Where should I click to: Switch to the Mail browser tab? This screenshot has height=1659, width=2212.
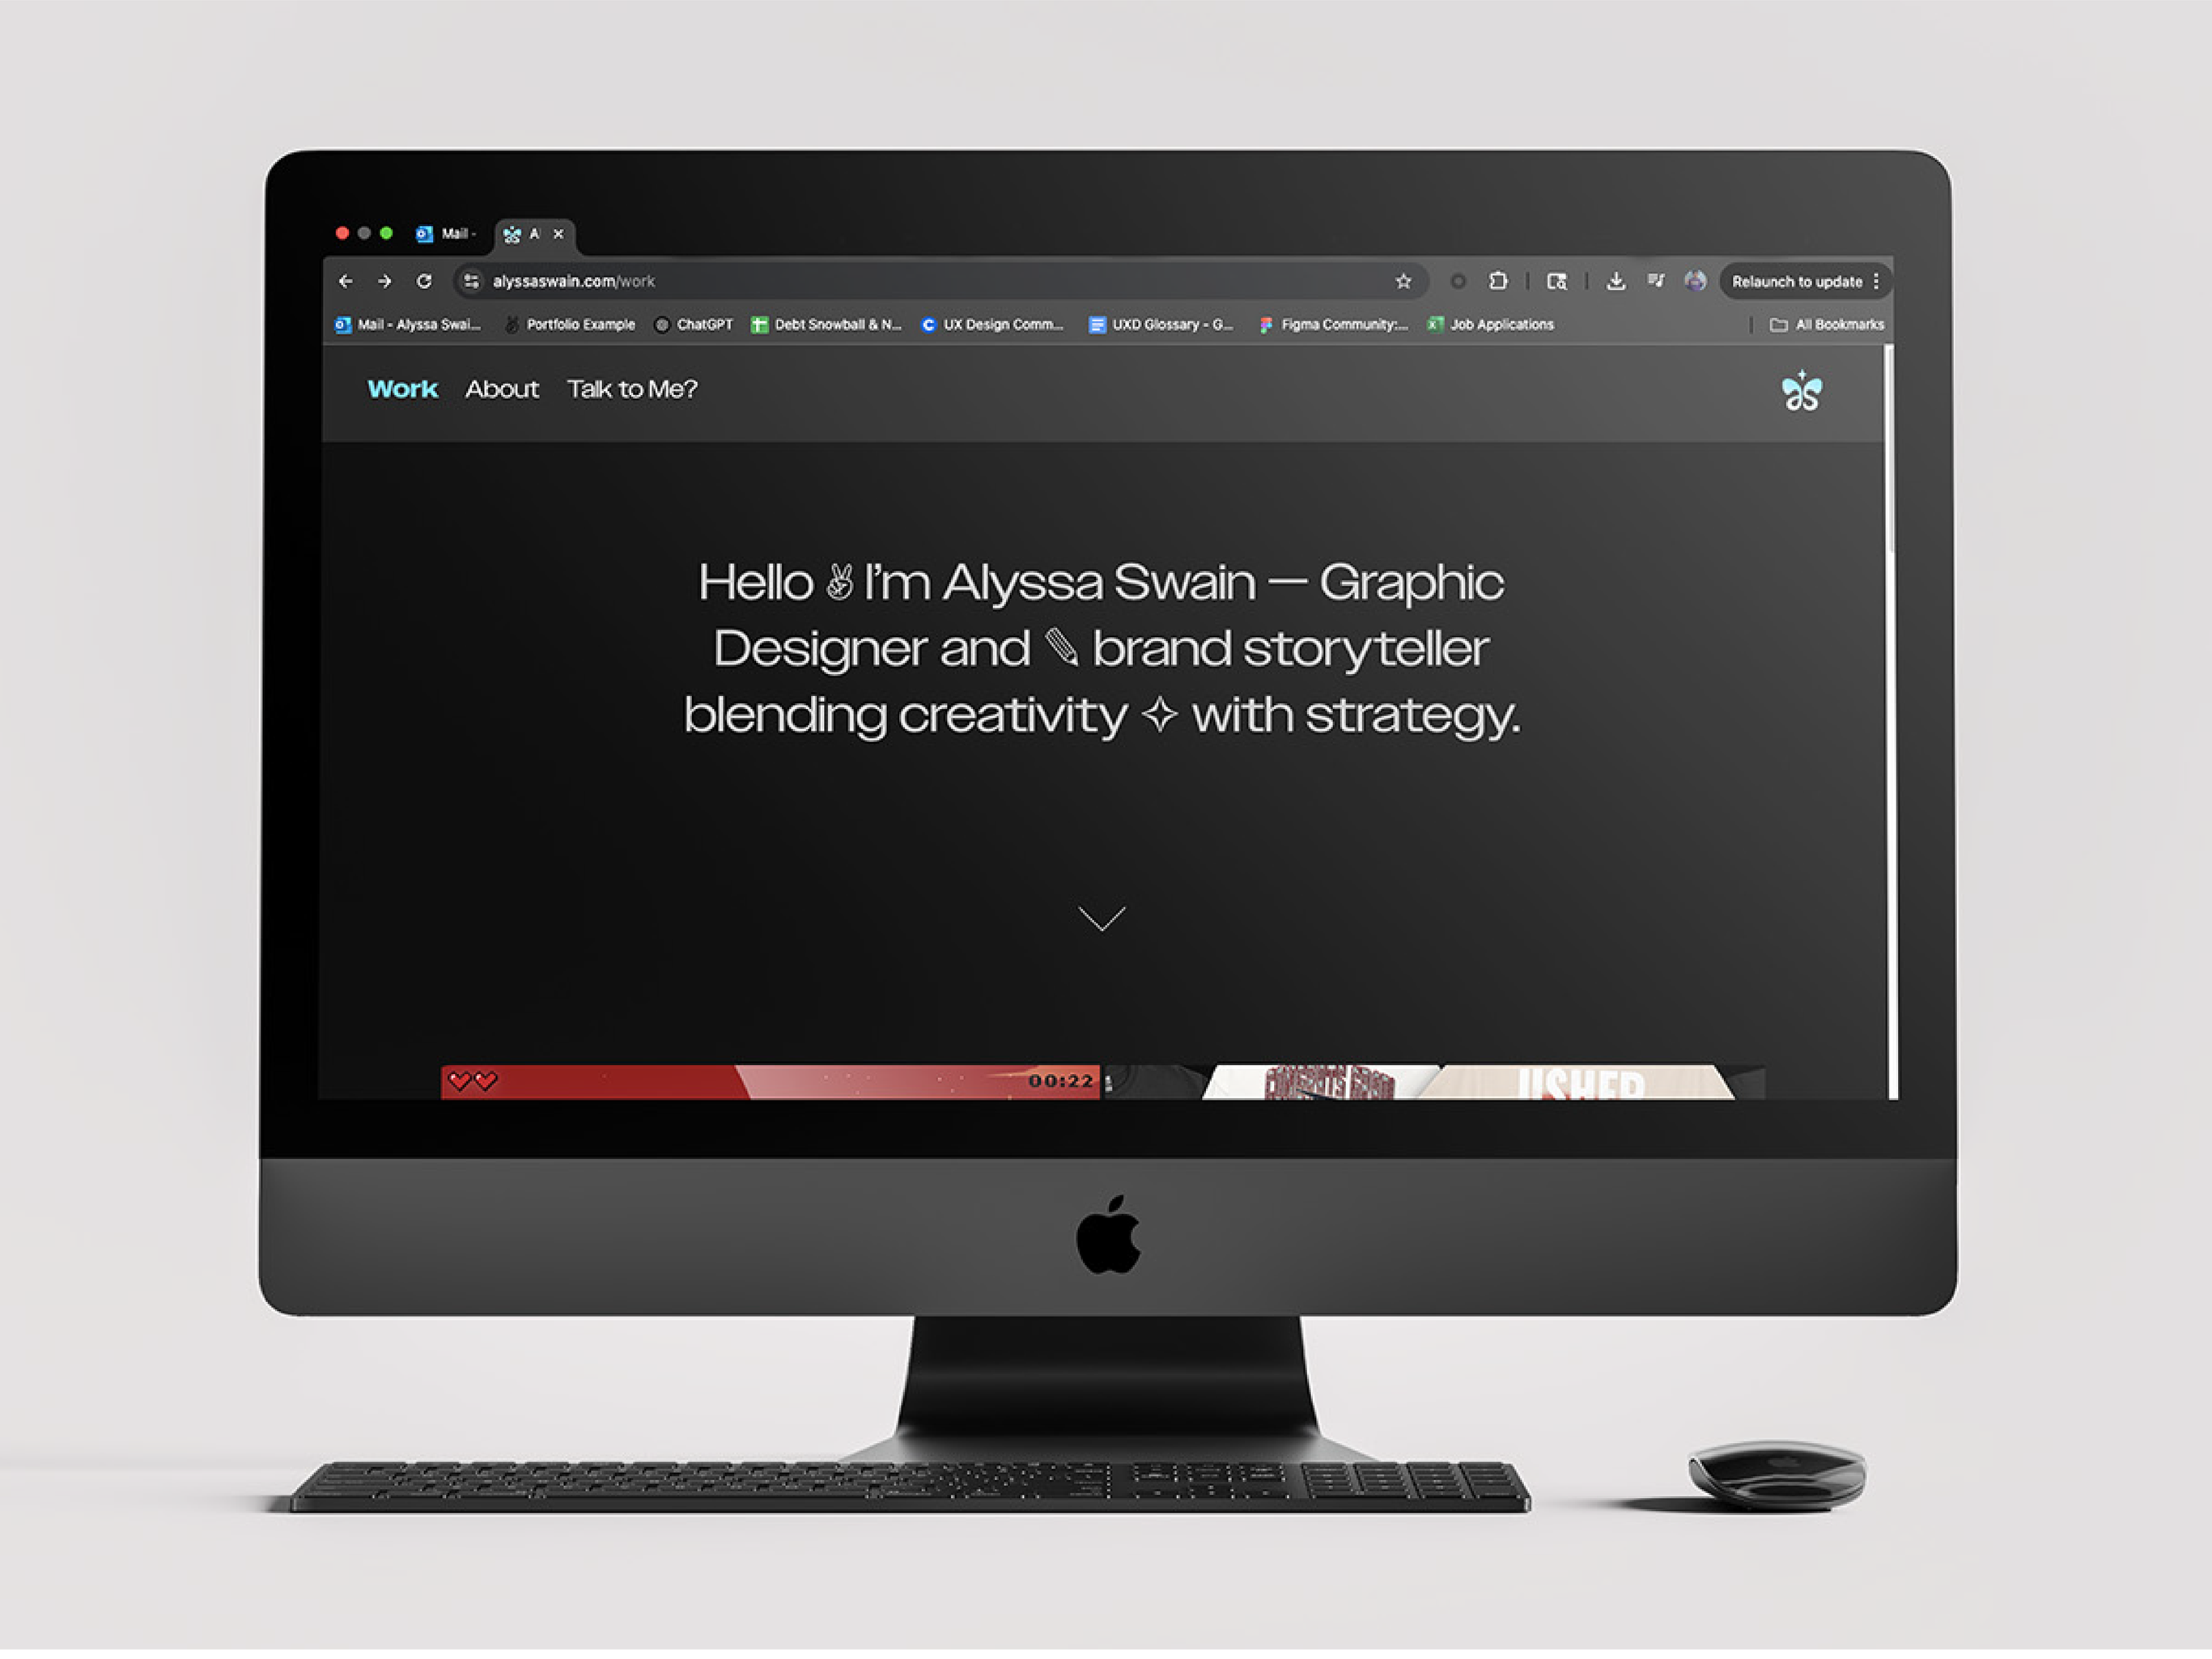[x=446, y=234]
